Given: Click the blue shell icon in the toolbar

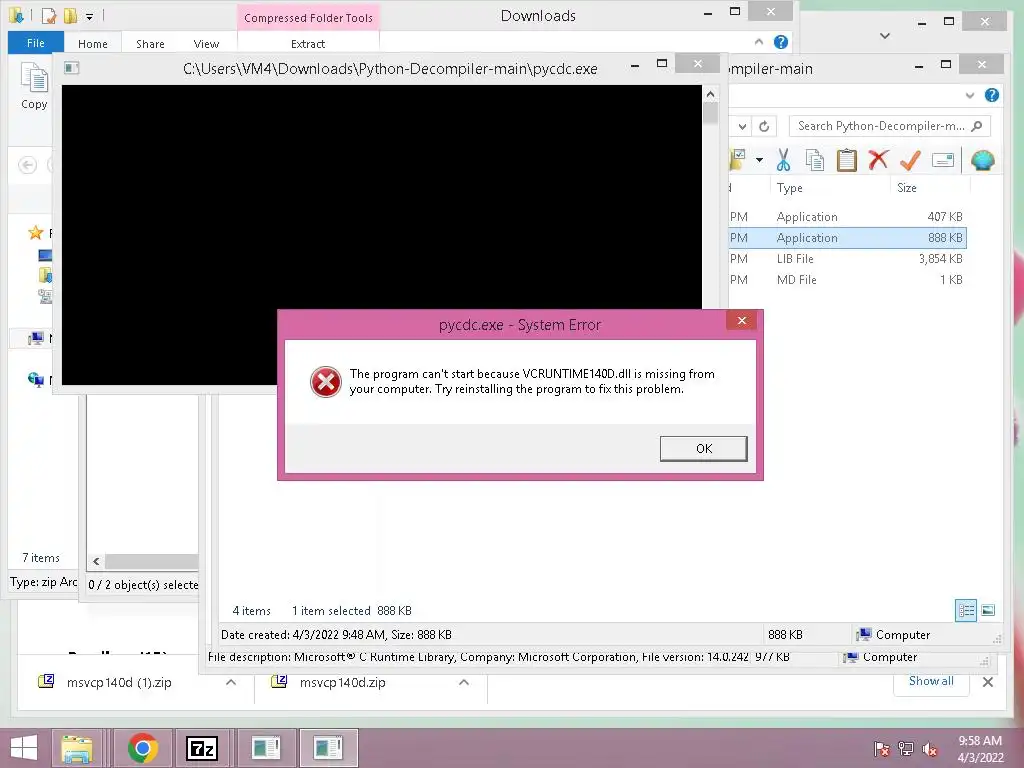Looking at the screenshot, I should (982, 159).
